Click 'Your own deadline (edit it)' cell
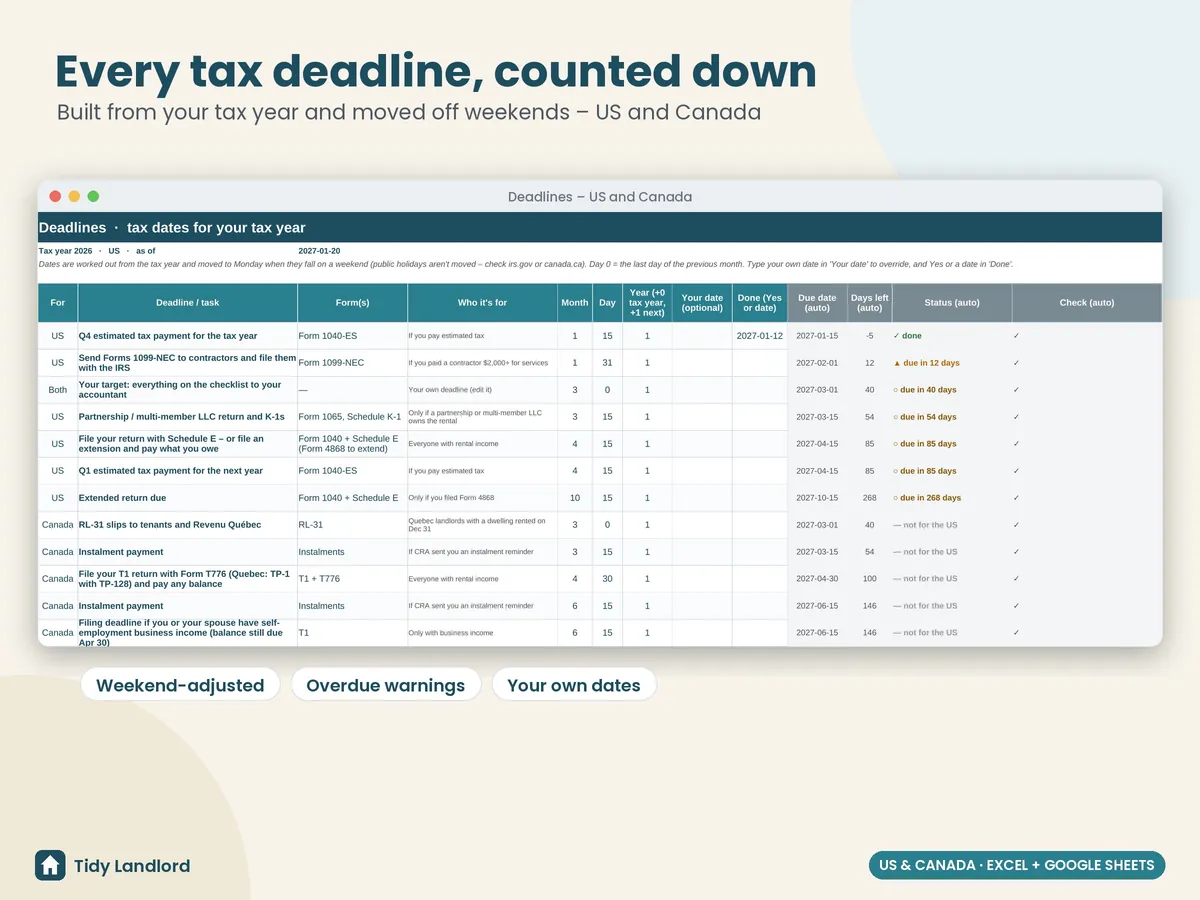This screenshot has width=1200, height=900. [483, 390]
